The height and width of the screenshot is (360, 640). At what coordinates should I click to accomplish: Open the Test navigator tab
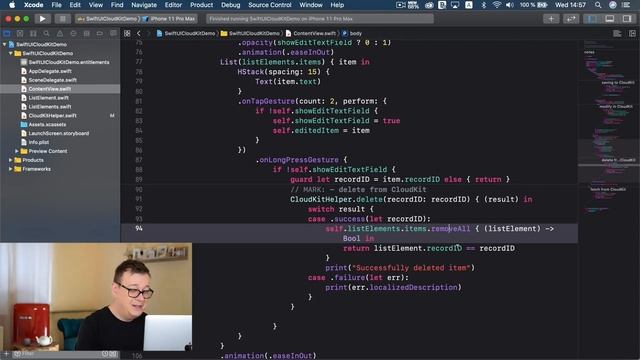tap(73, 33)
